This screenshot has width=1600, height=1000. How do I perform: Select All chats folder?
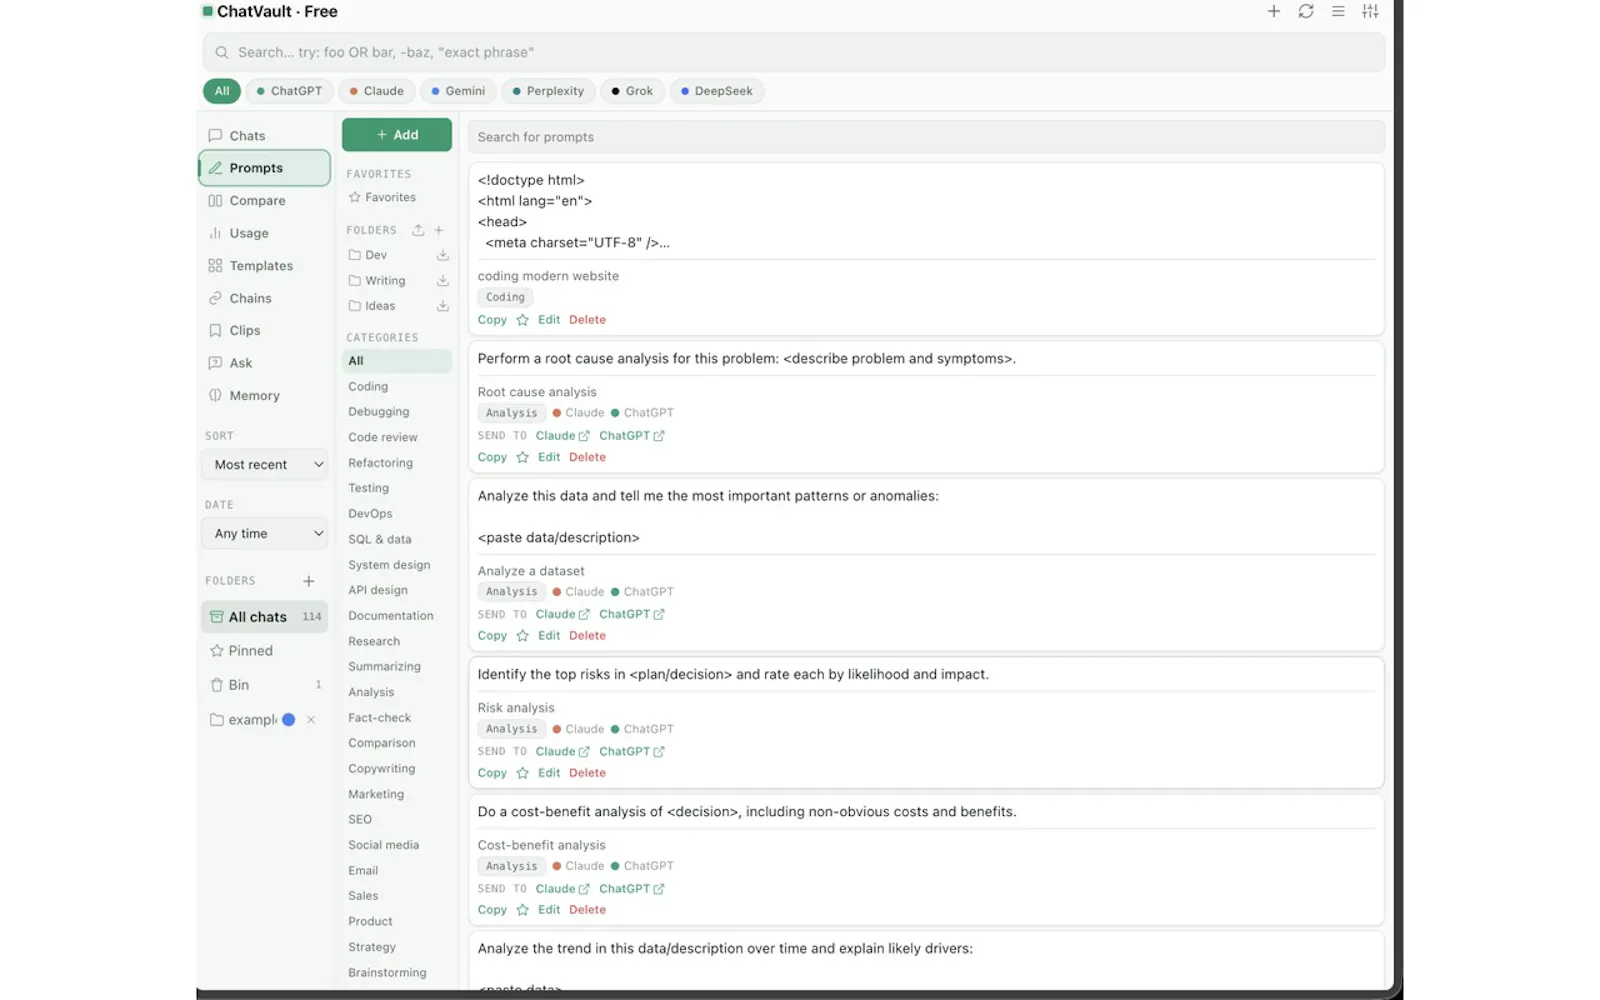[265, 617]
